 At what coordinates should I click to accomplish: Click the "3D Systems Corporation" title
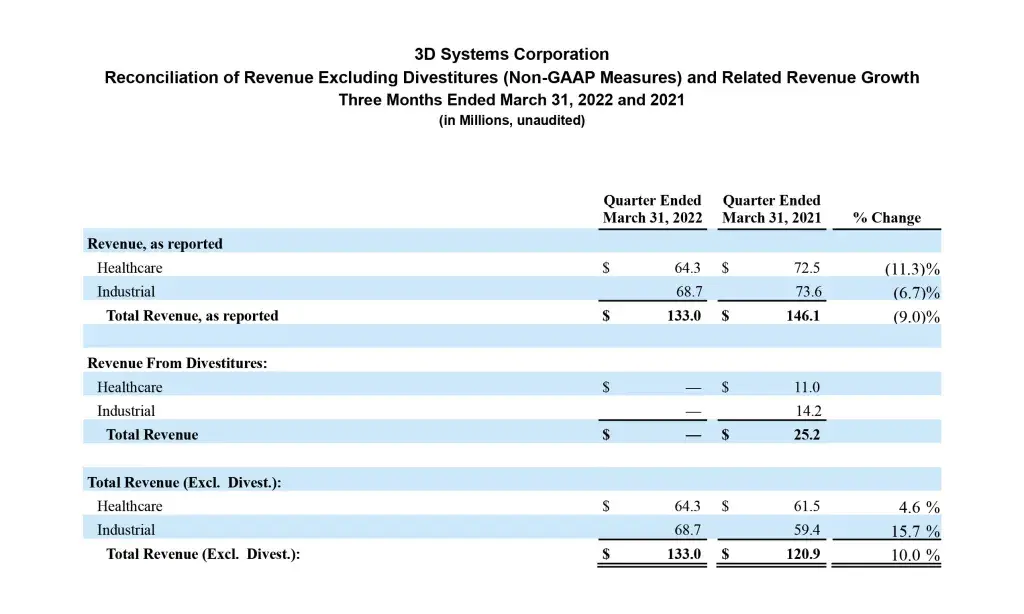click(x=511, y=54)
